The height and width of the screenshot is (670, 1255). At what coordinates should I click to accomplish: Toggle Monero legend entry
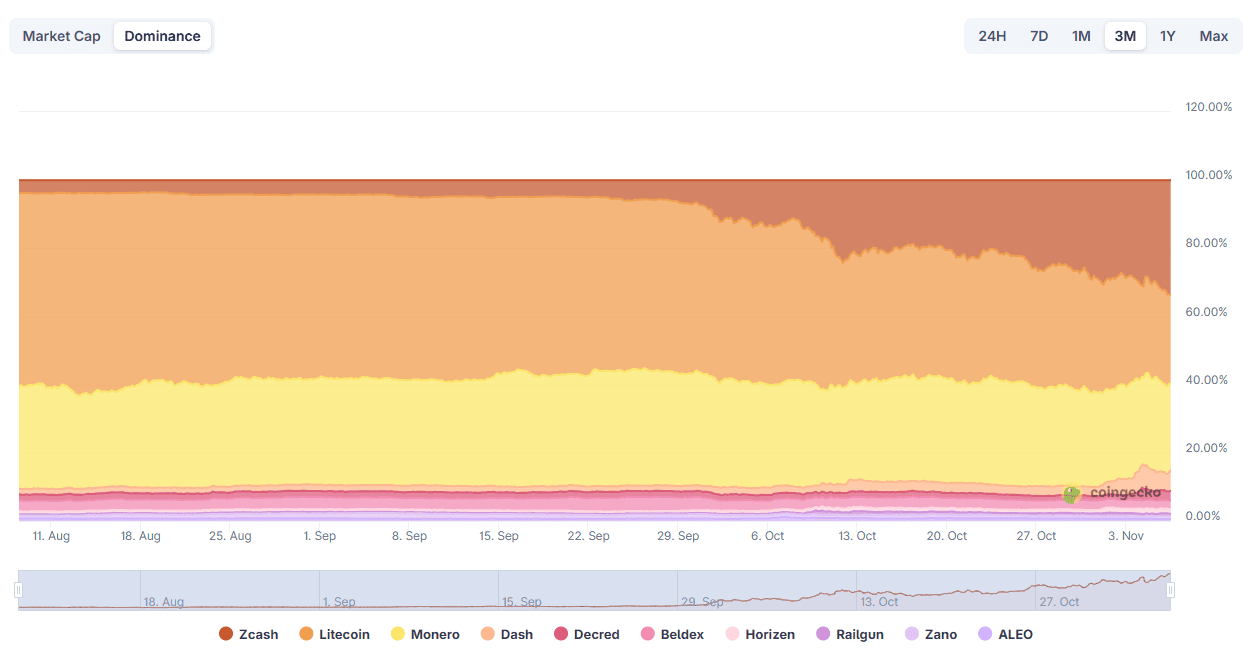[425, 634]
